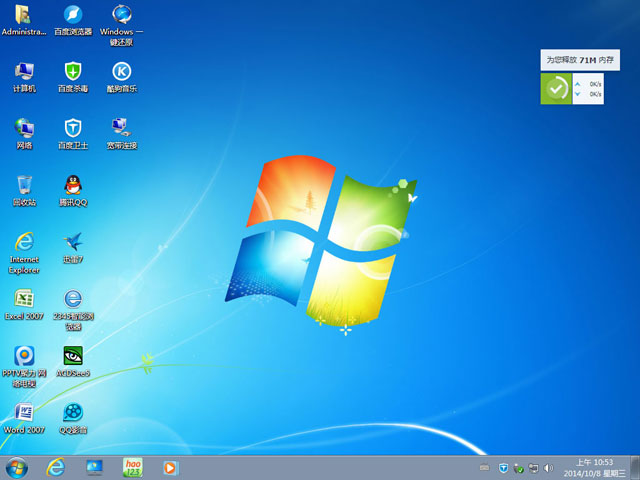Click the 为您释放 71M 内存 notification
Image resolution: width=640 pixels, height=480 pixels.
coord(580,60)
